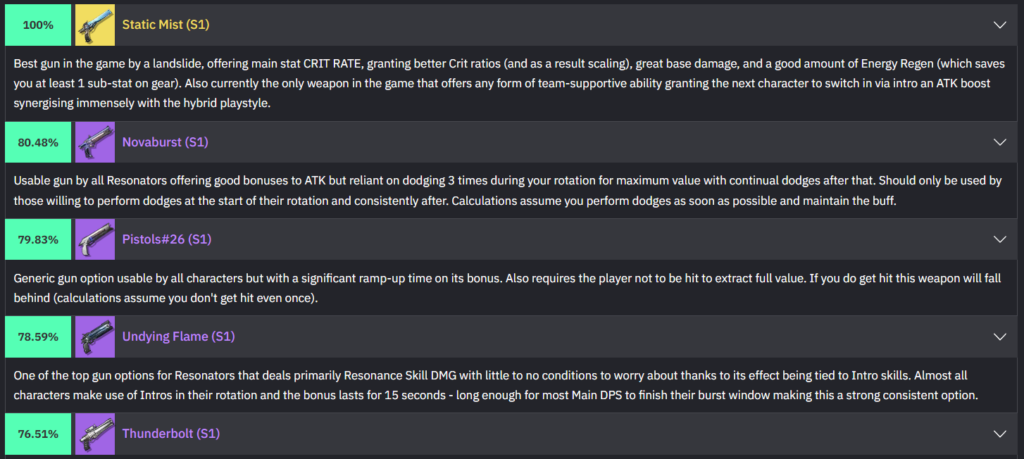This screenshot has height=459, width=1024.
Task: Expand the Static Mist chevron
Action: [x=999, y=24]
